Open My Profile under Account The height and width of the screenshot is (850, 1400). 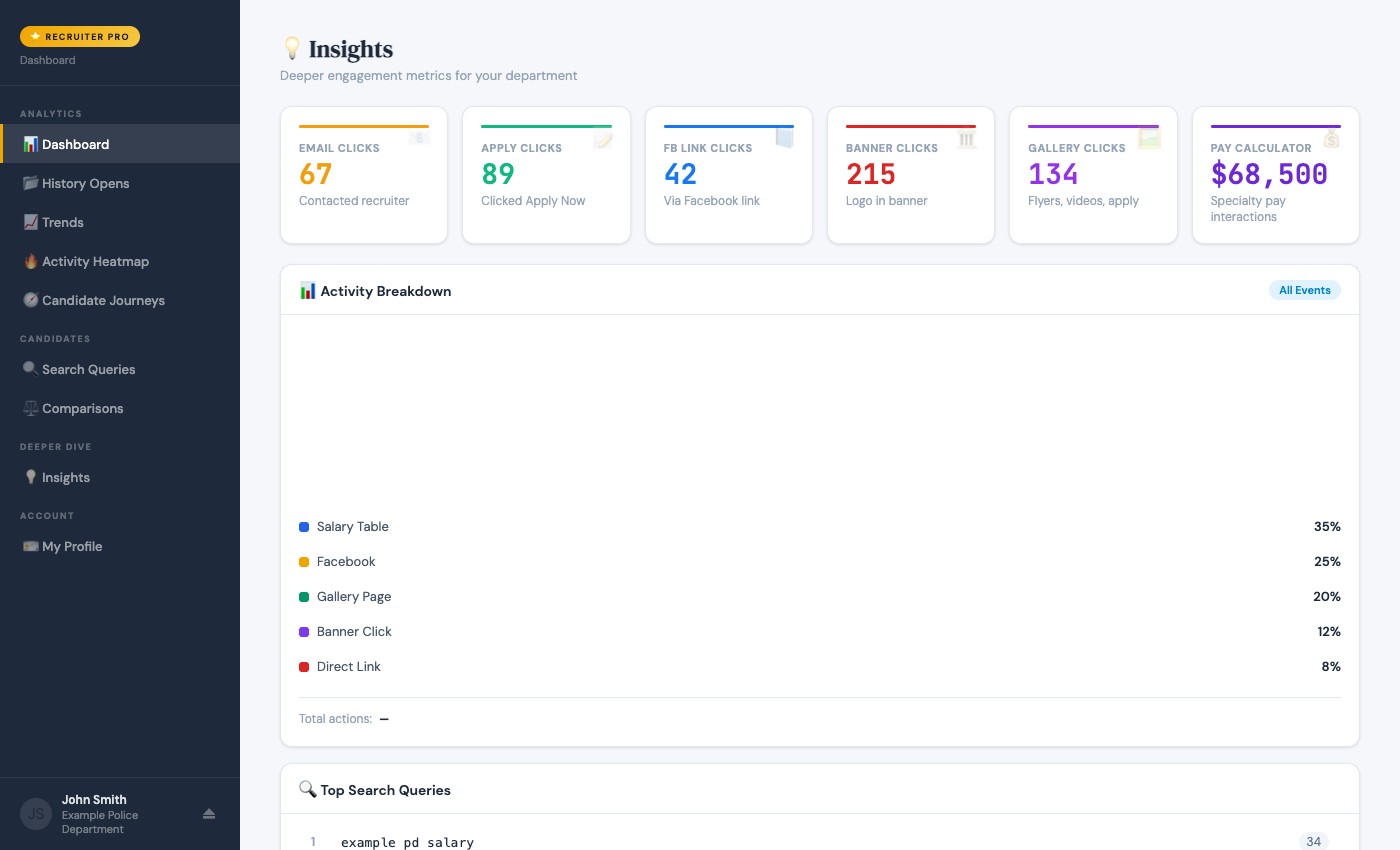tap(71, 546)
